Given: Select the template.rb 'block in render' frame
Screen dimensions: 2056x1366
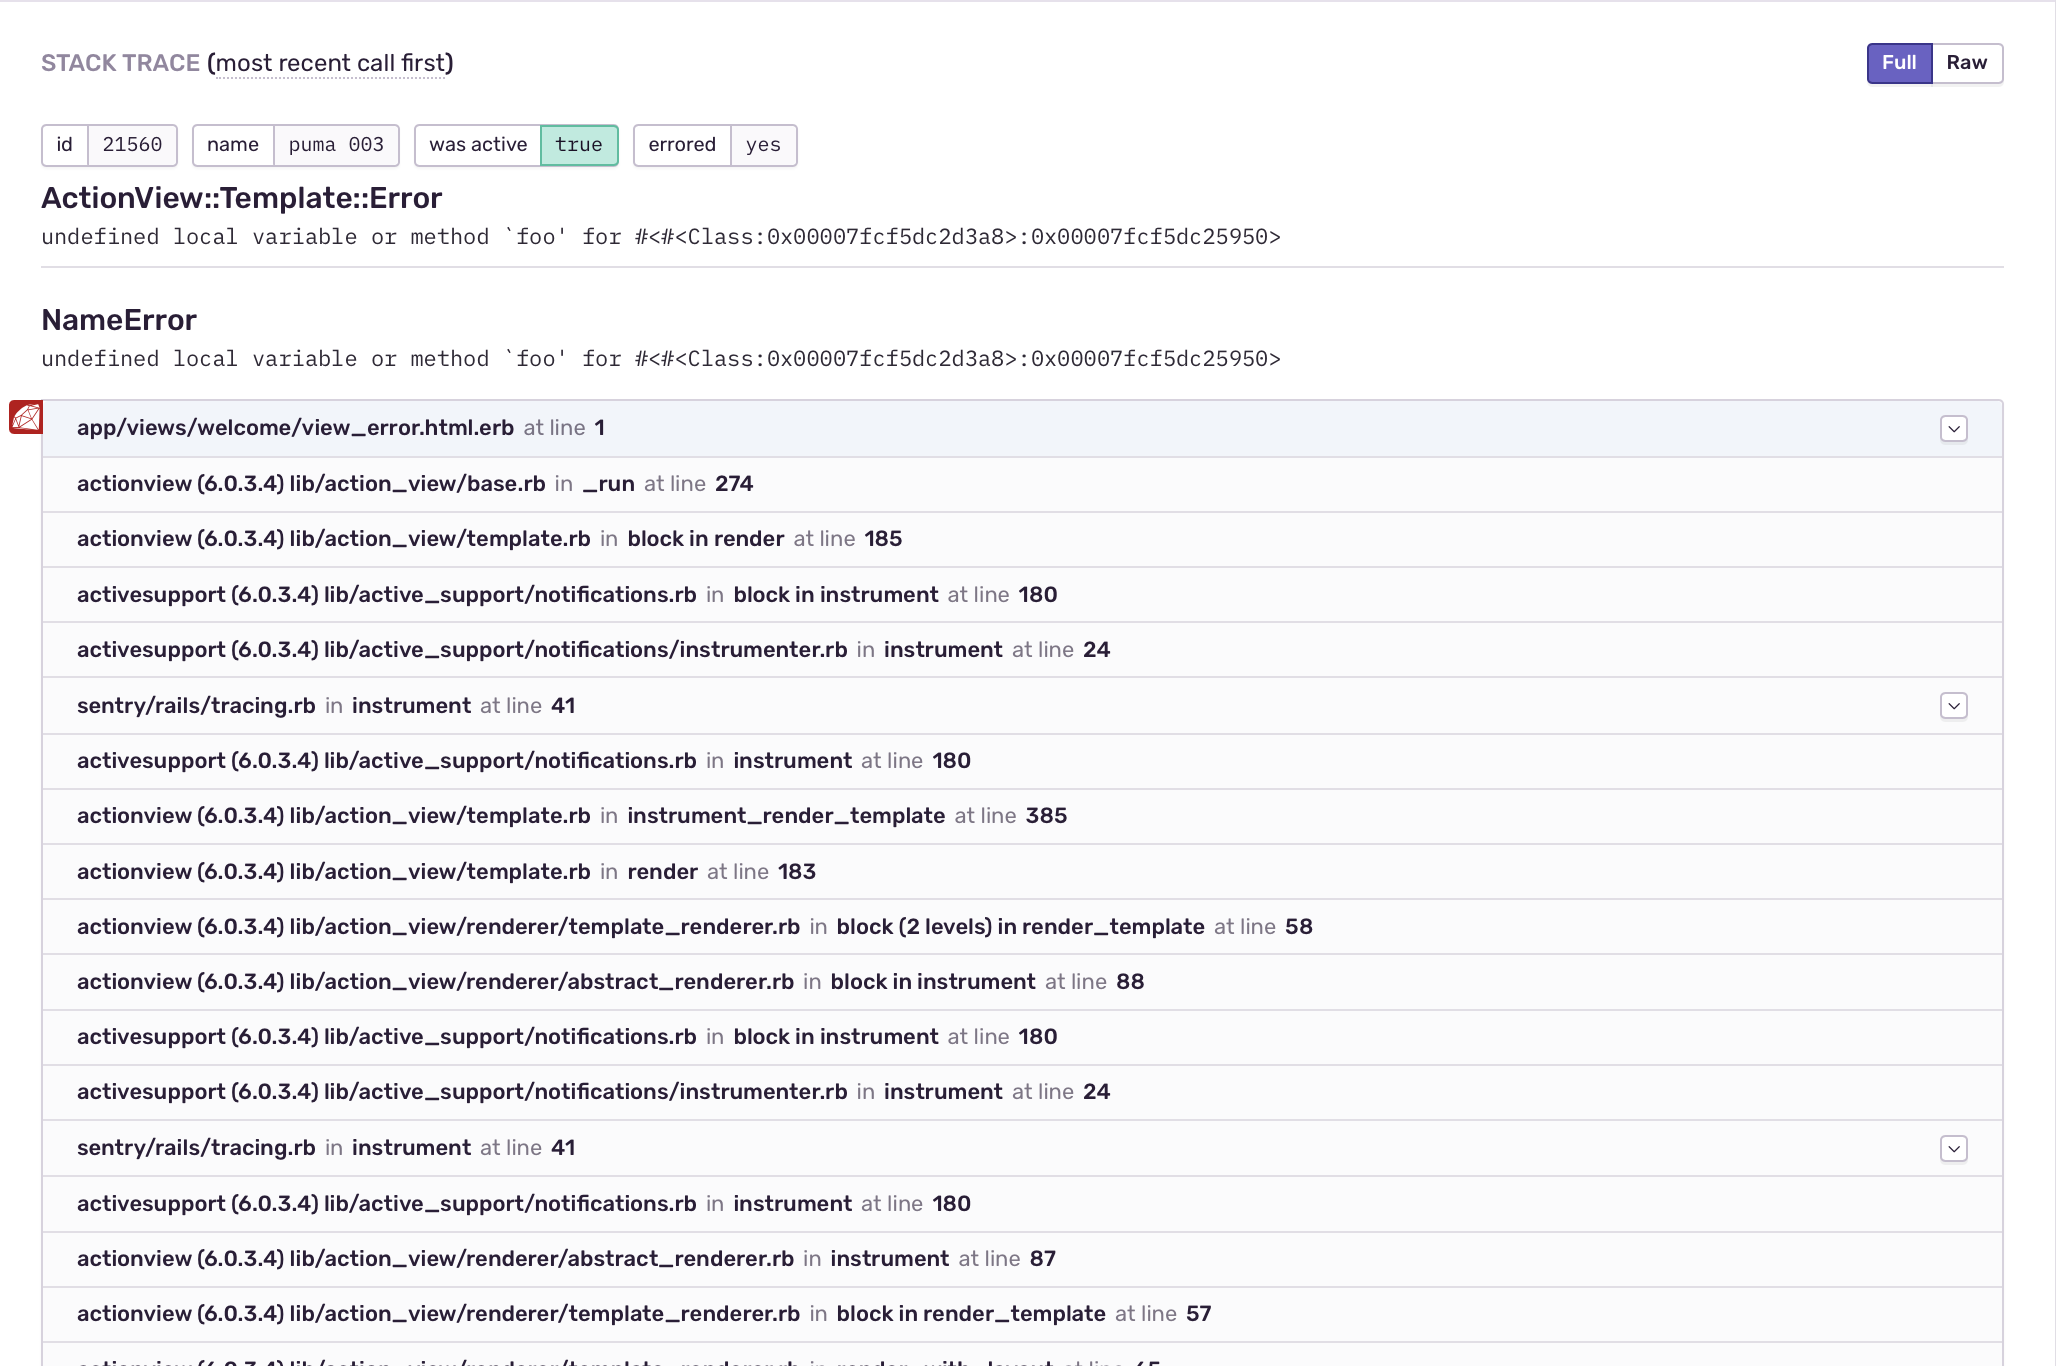Looking at the screenshot, I should click(x=489, y=539).
